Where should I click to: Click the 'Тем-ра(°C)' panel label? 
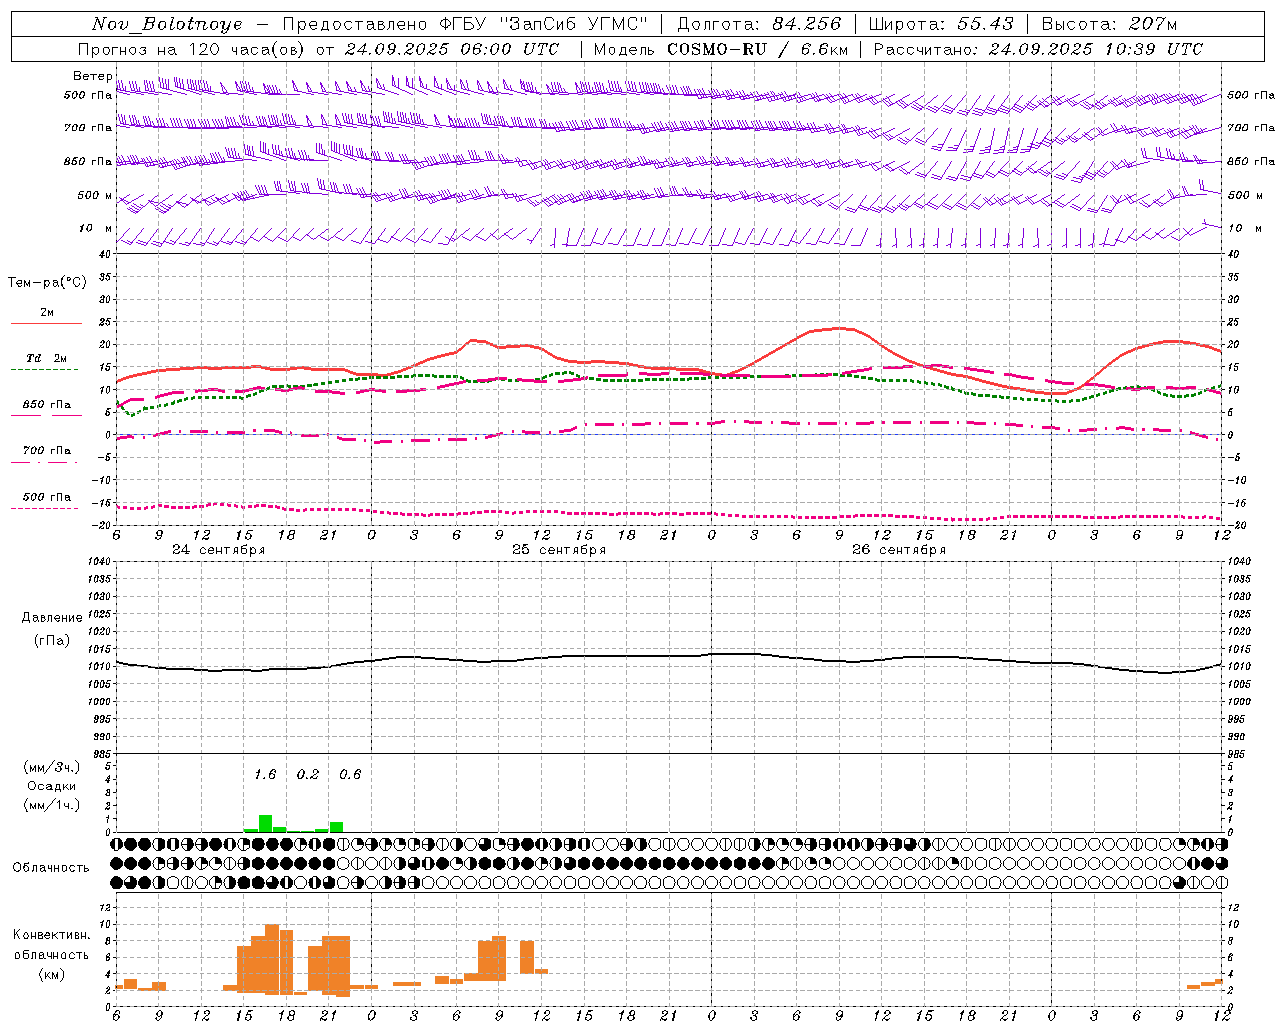[47, 283]
